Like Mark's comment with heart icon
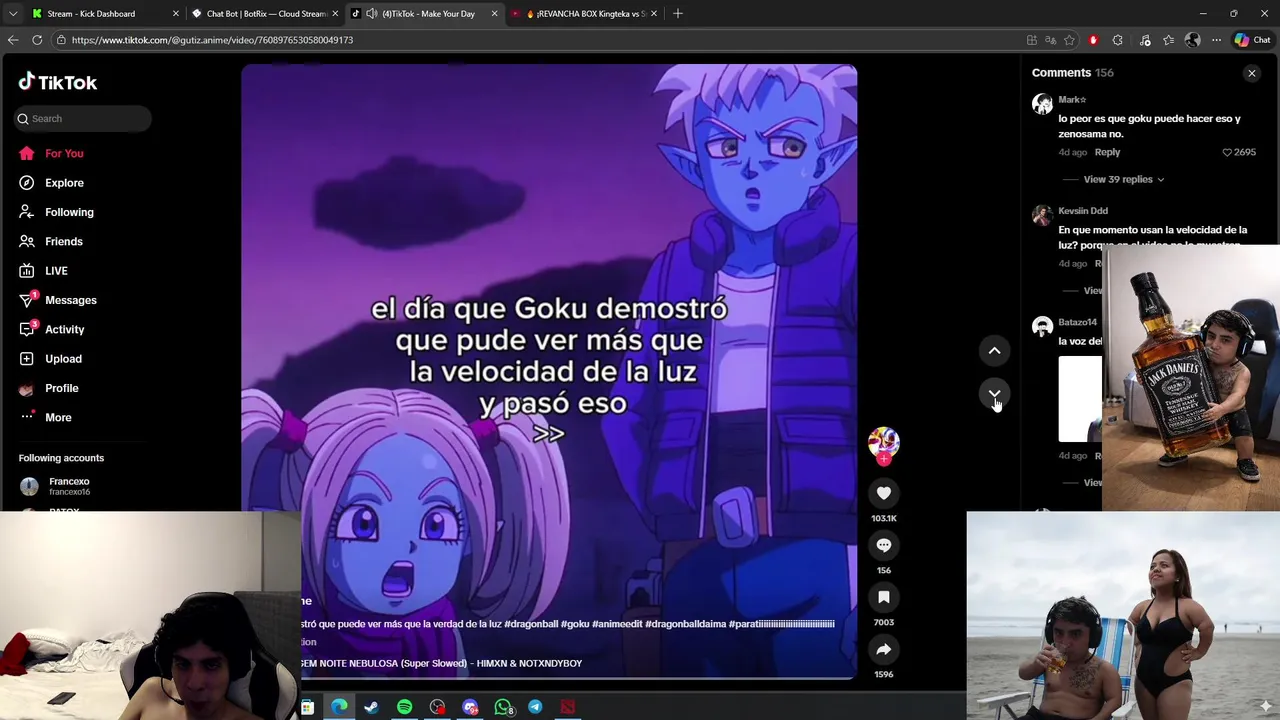The height and width of the screenshot is (720, 1280). (1227, 152)
